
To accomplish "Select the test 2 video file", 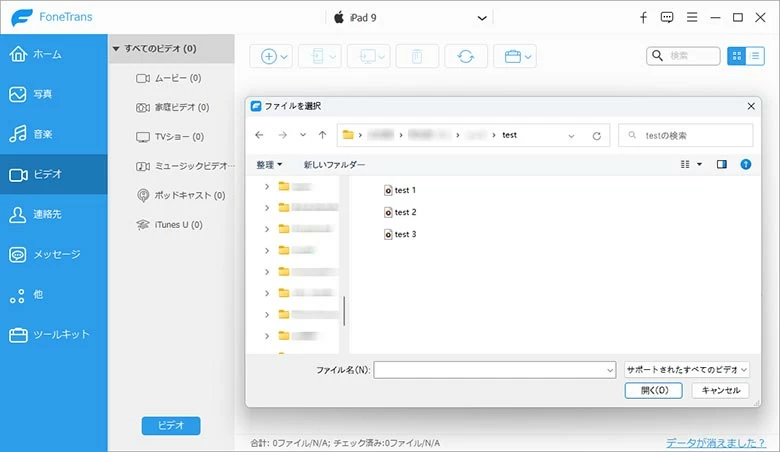I will [404, 212].
